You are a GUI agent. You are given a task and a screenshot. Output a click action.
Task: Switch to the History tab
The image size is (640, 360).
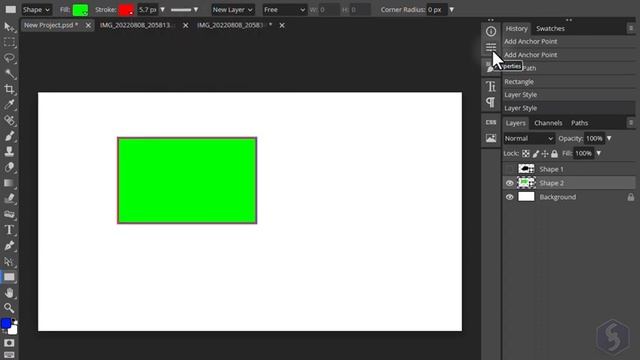coord(516,29)
